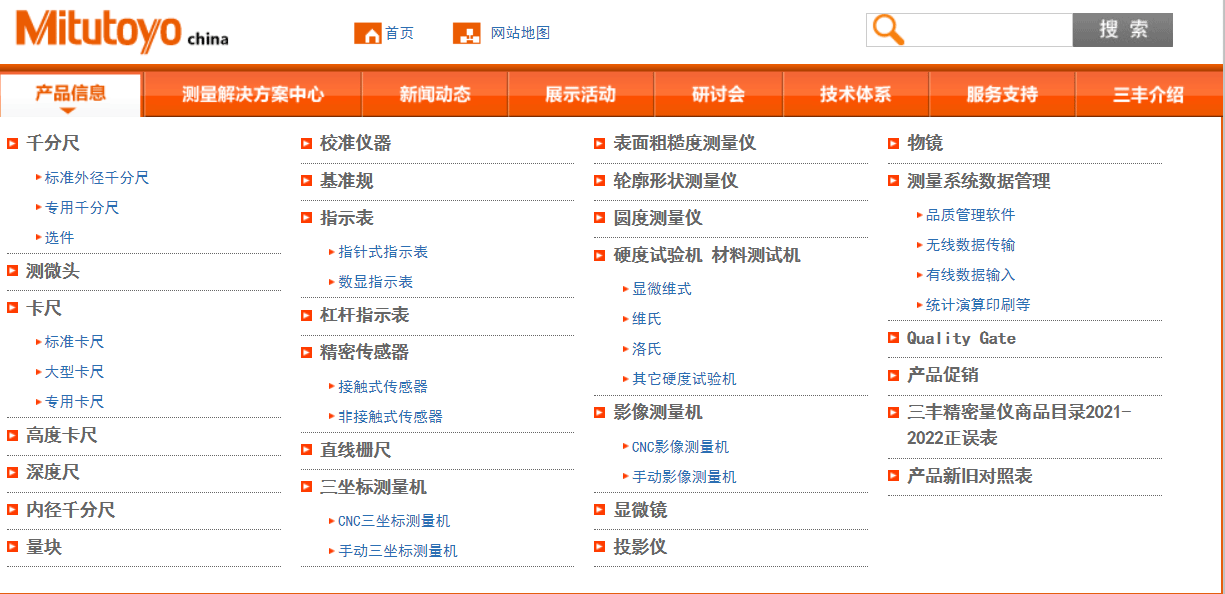The image size is (1225, 594).
Task: Open the 网站地图 sitemap link
Action: 520,33
